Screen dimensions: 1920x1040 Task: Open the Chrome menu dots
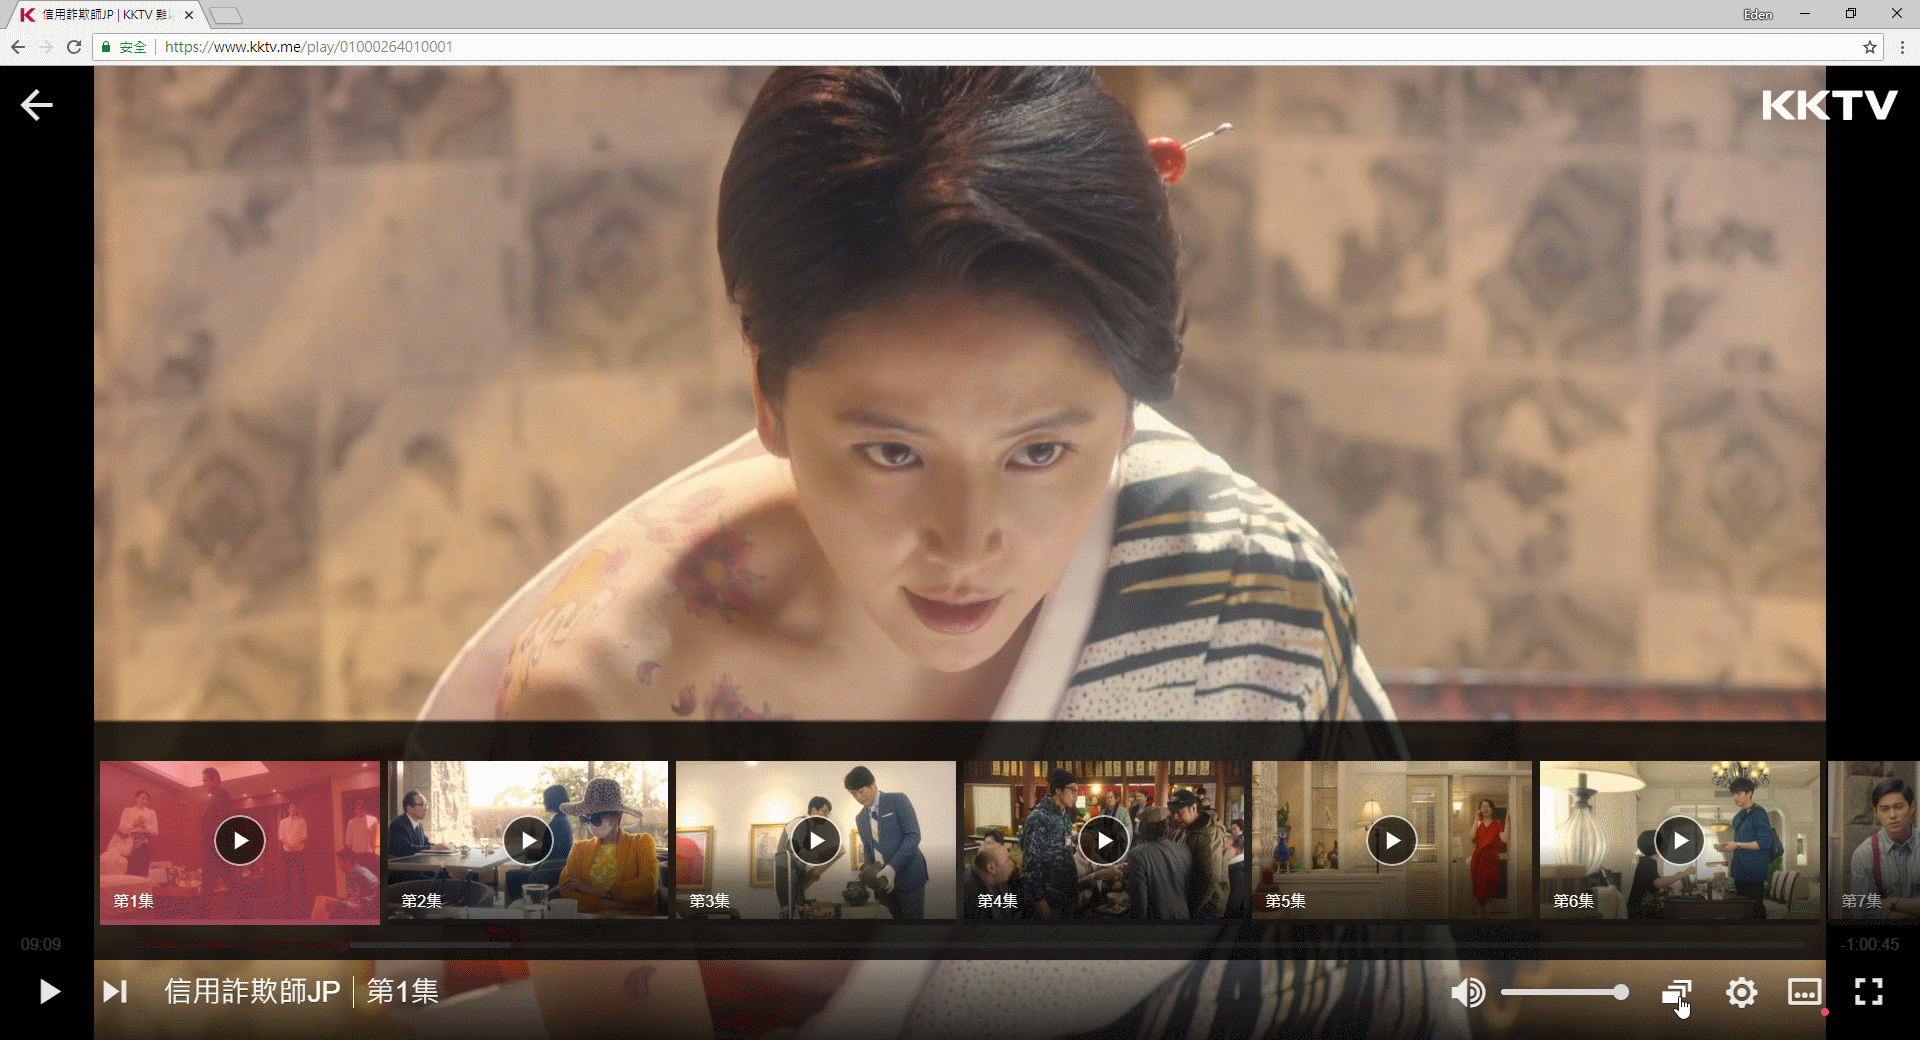pos(1902,47)
